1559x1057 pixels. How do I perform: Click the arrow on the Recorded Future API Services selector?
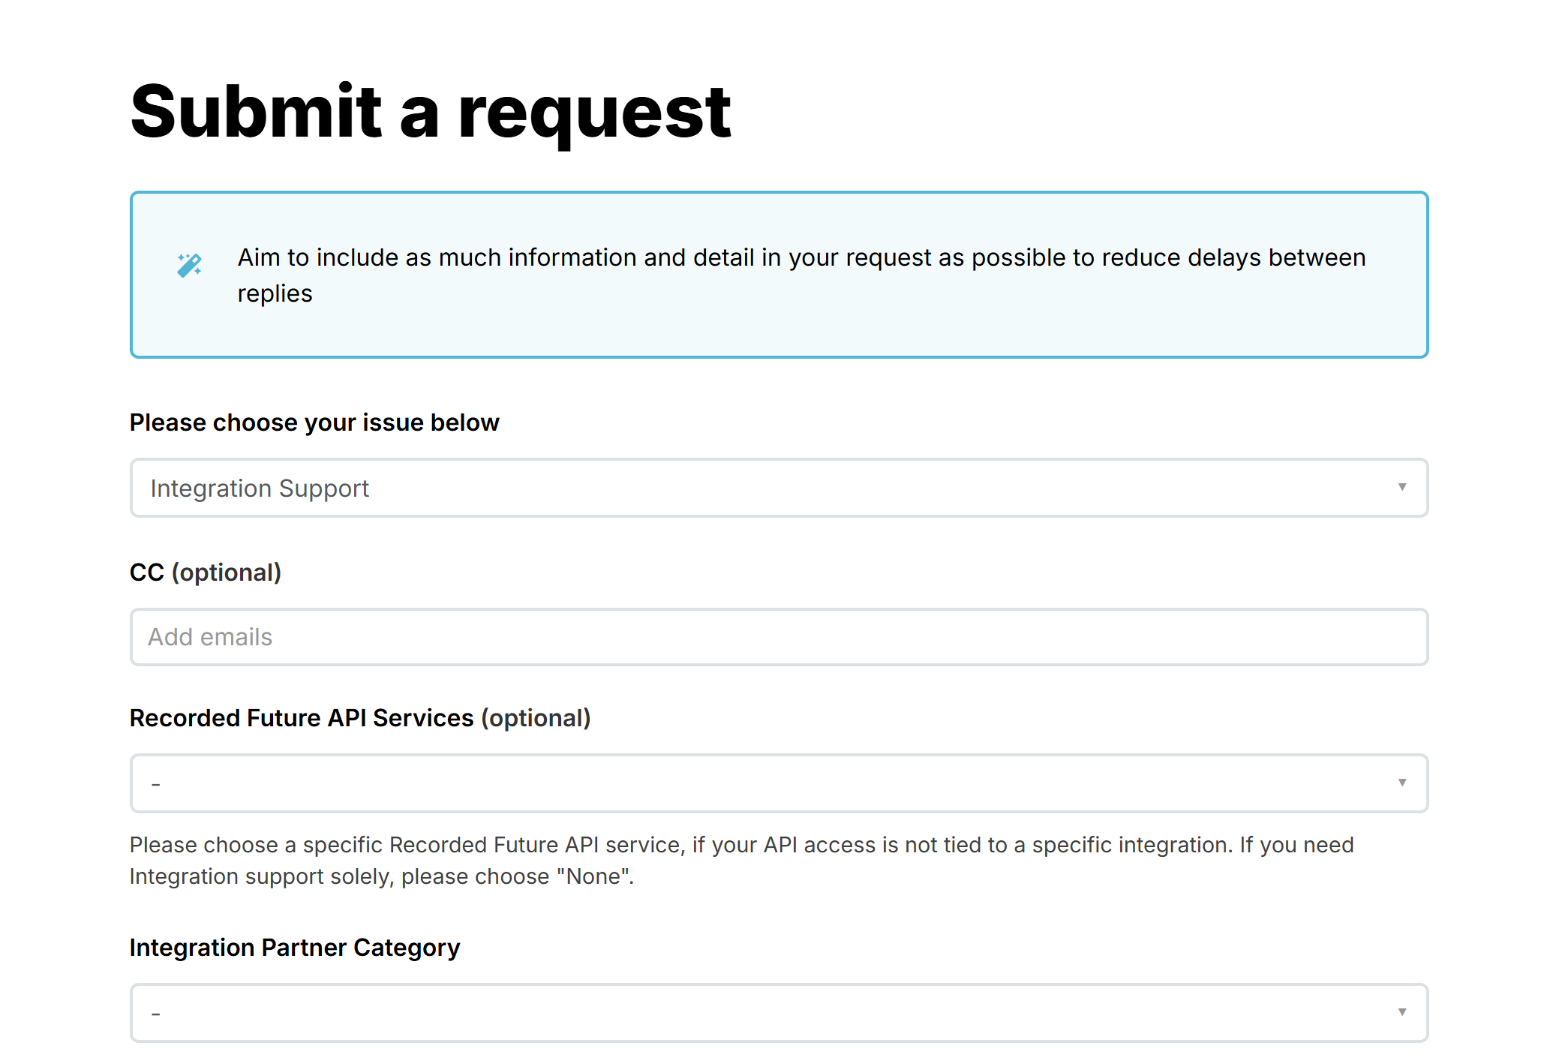[x=1402, y=783]
